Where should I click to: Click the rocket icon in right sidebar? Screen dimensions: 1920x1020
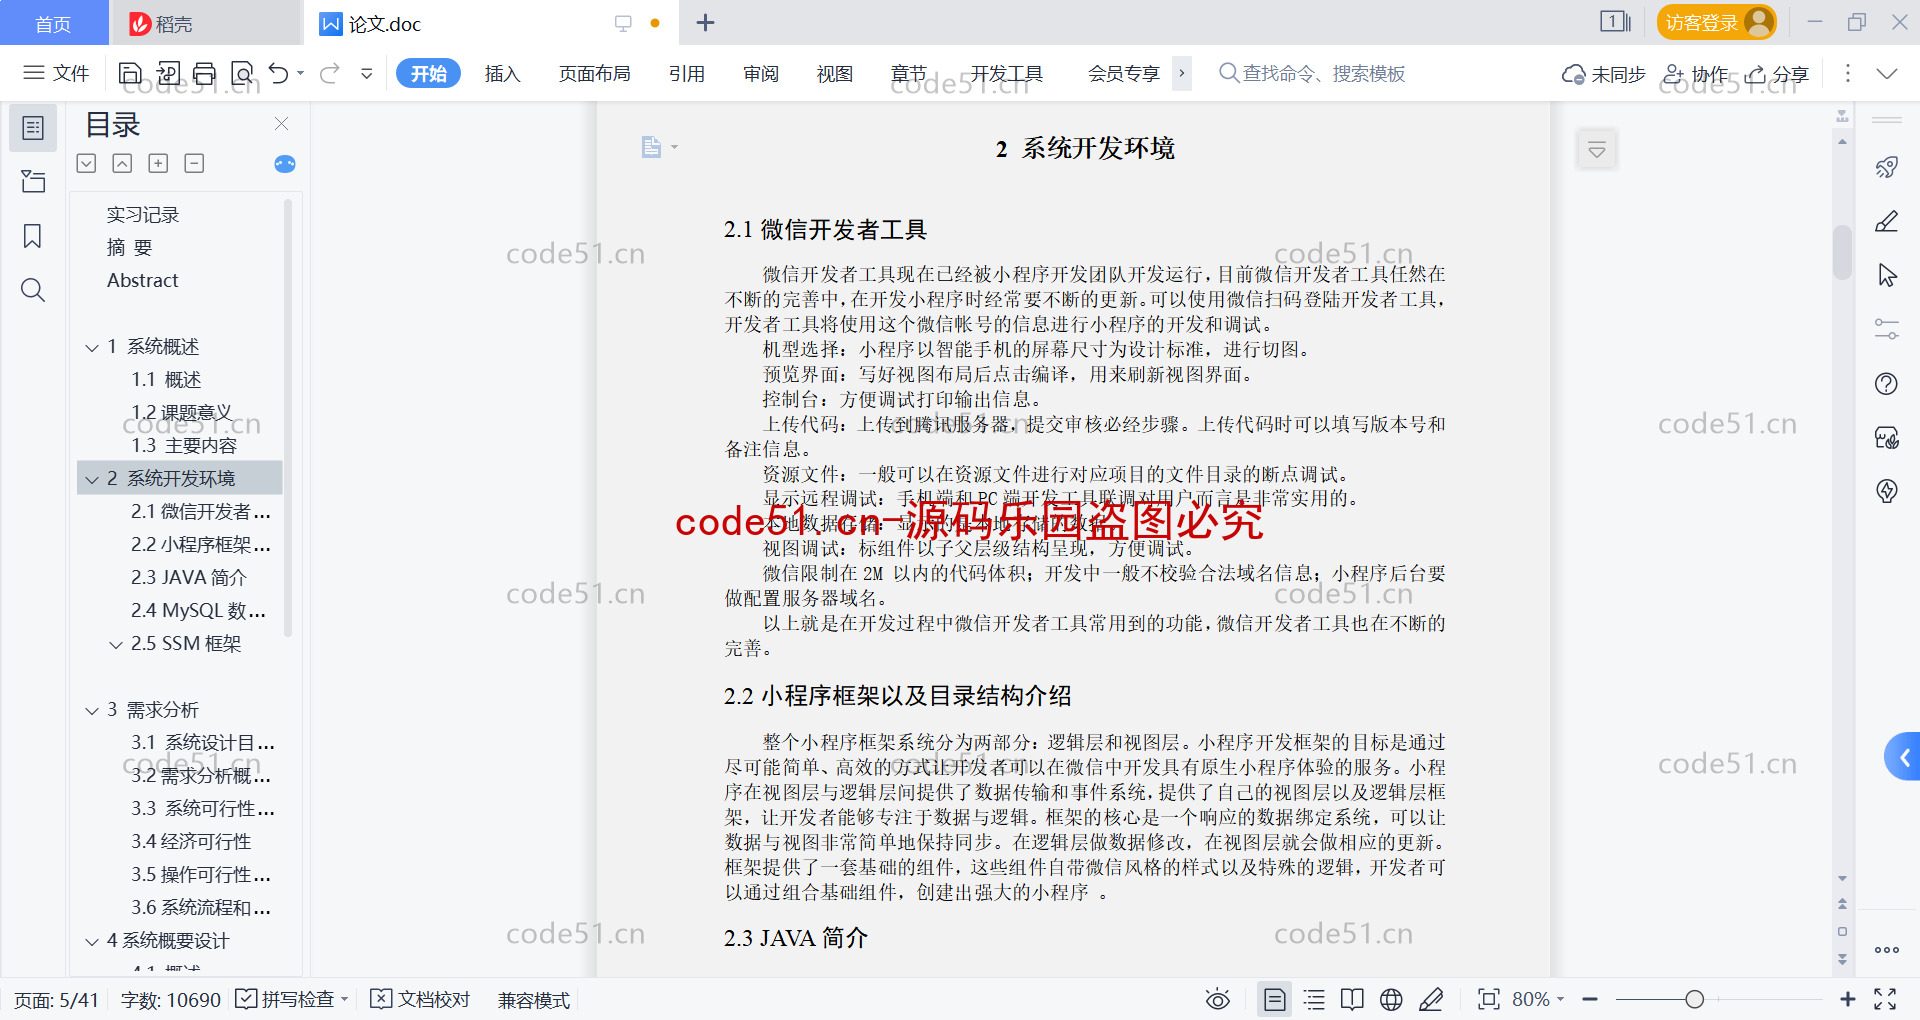tap(1887, 167)
